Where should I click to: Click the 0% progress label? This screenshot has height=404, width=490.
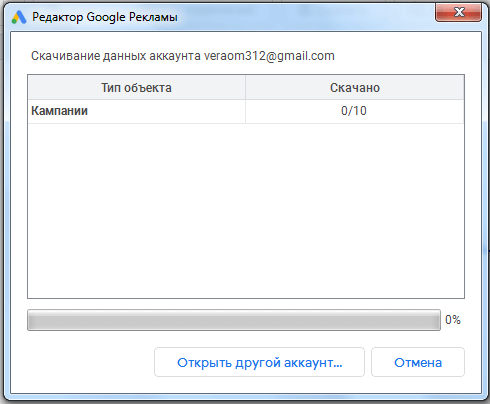[453, 320]
